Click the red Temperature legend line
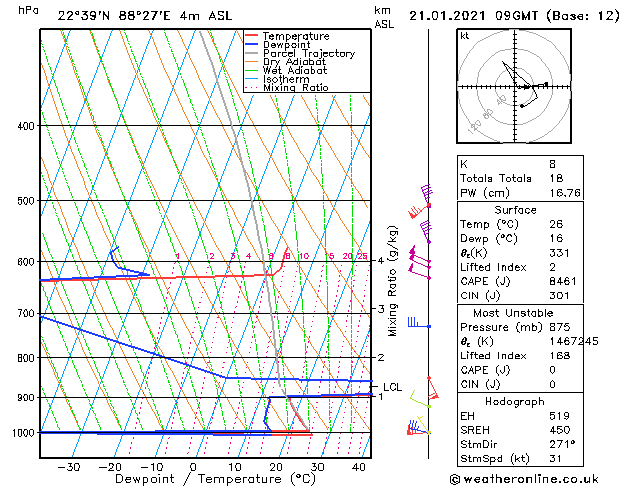This screenshot has height=486, width=629. click(251, 36)
